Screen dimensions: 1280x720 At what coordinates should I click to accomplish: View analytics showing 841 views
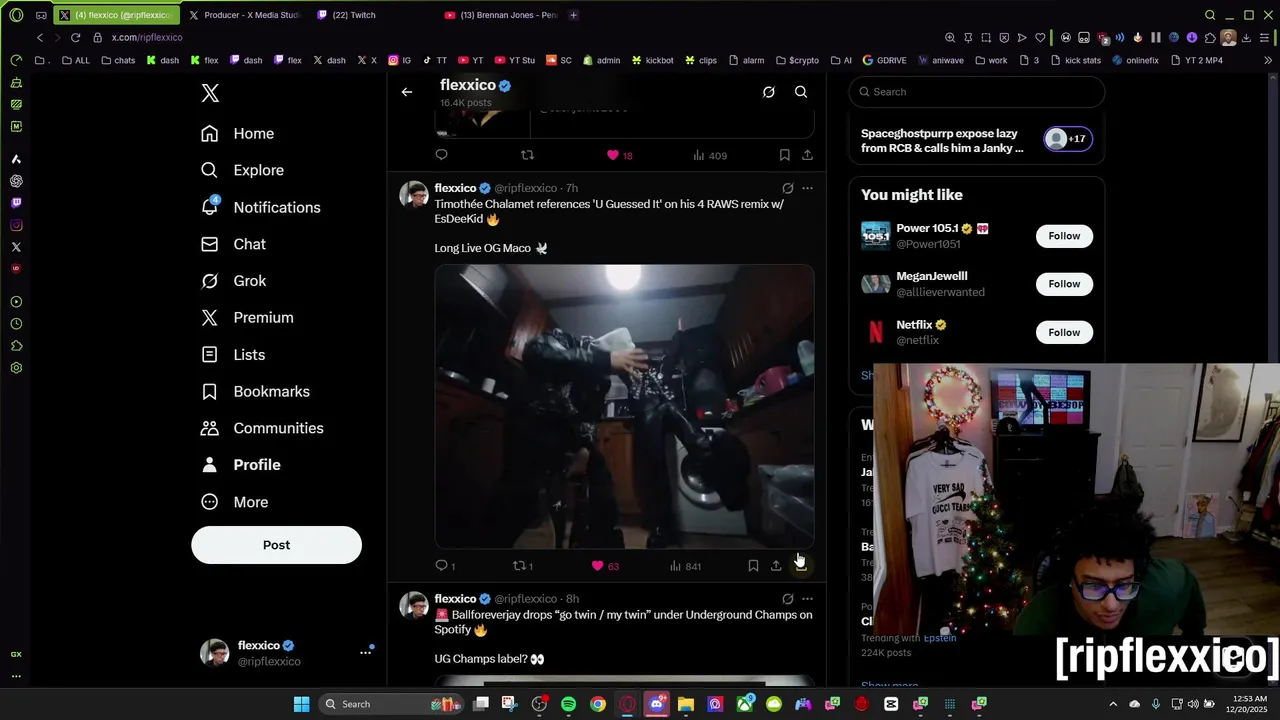[x=685, y=566]
